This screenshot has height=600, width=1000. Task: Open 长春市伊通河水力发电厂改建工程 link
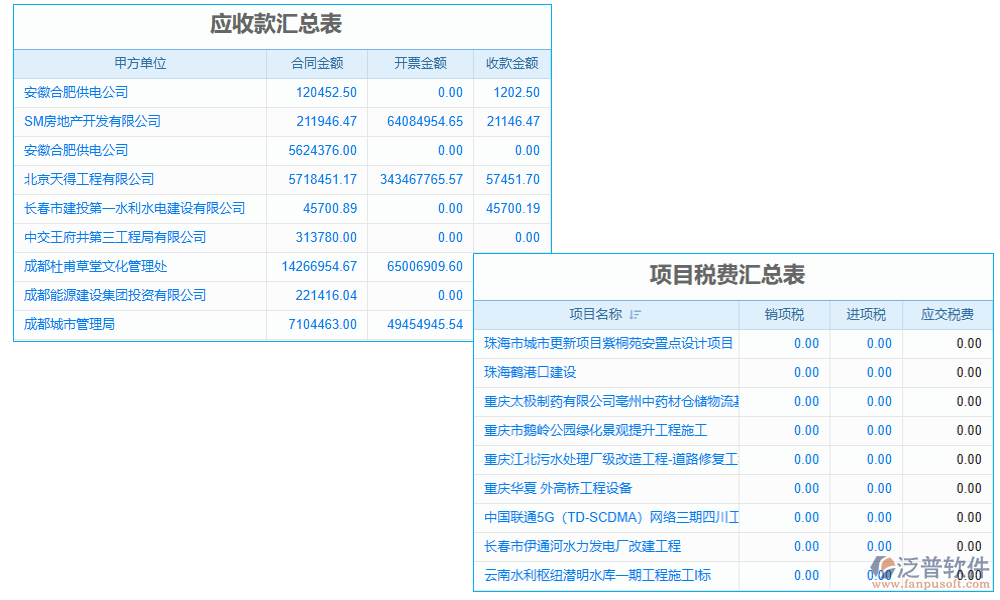click(582, 546)
